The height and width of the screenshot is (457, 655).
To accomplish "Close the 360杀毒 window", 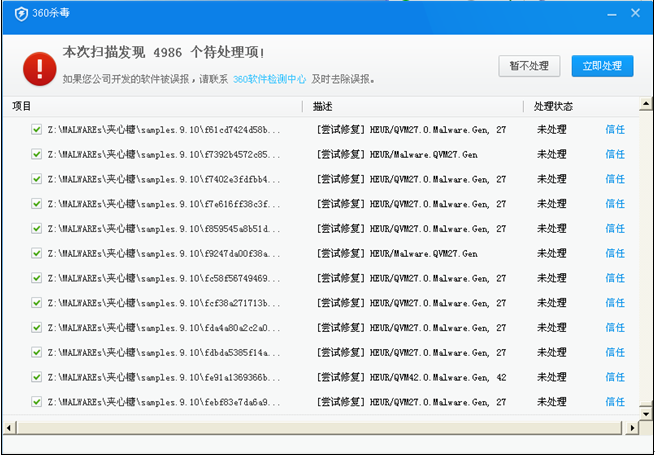I will (635, 13).
